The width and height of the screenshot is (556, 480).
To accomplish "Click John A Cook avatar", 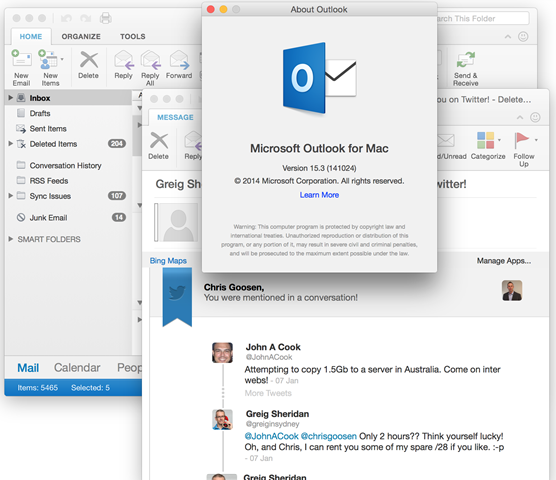I will point(222,352).
